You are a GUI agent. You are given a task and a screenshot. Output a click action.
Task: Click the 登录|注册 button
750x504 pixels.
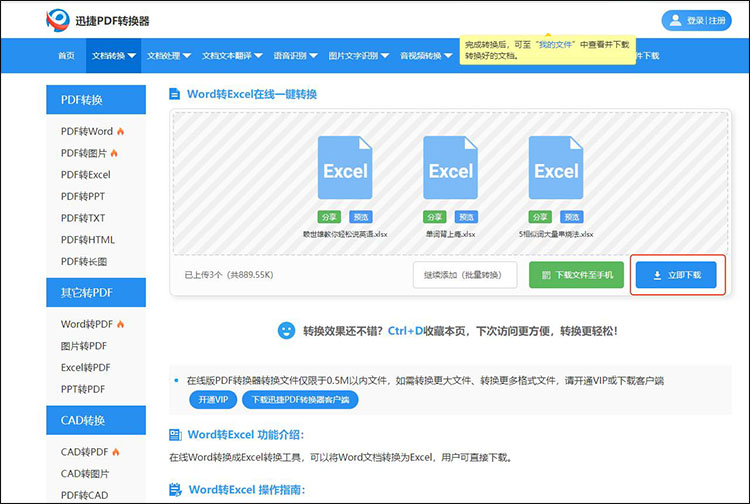click(696, 21)
